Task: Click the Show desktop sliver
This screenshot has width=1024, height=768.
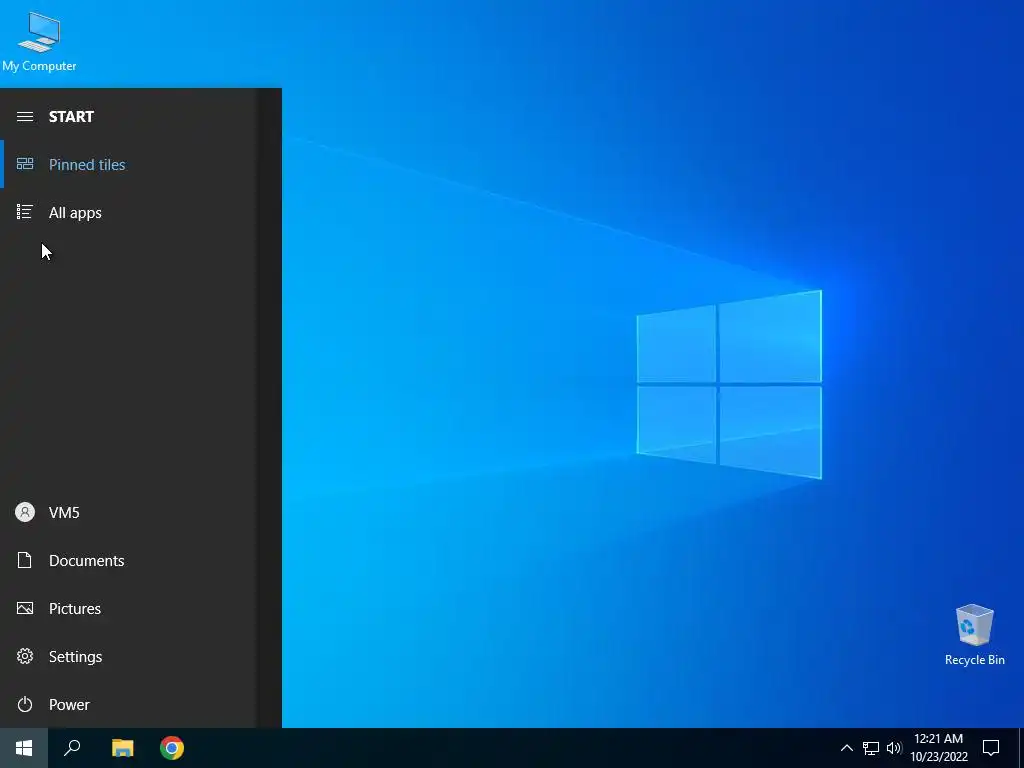Action: [1021, 748]
